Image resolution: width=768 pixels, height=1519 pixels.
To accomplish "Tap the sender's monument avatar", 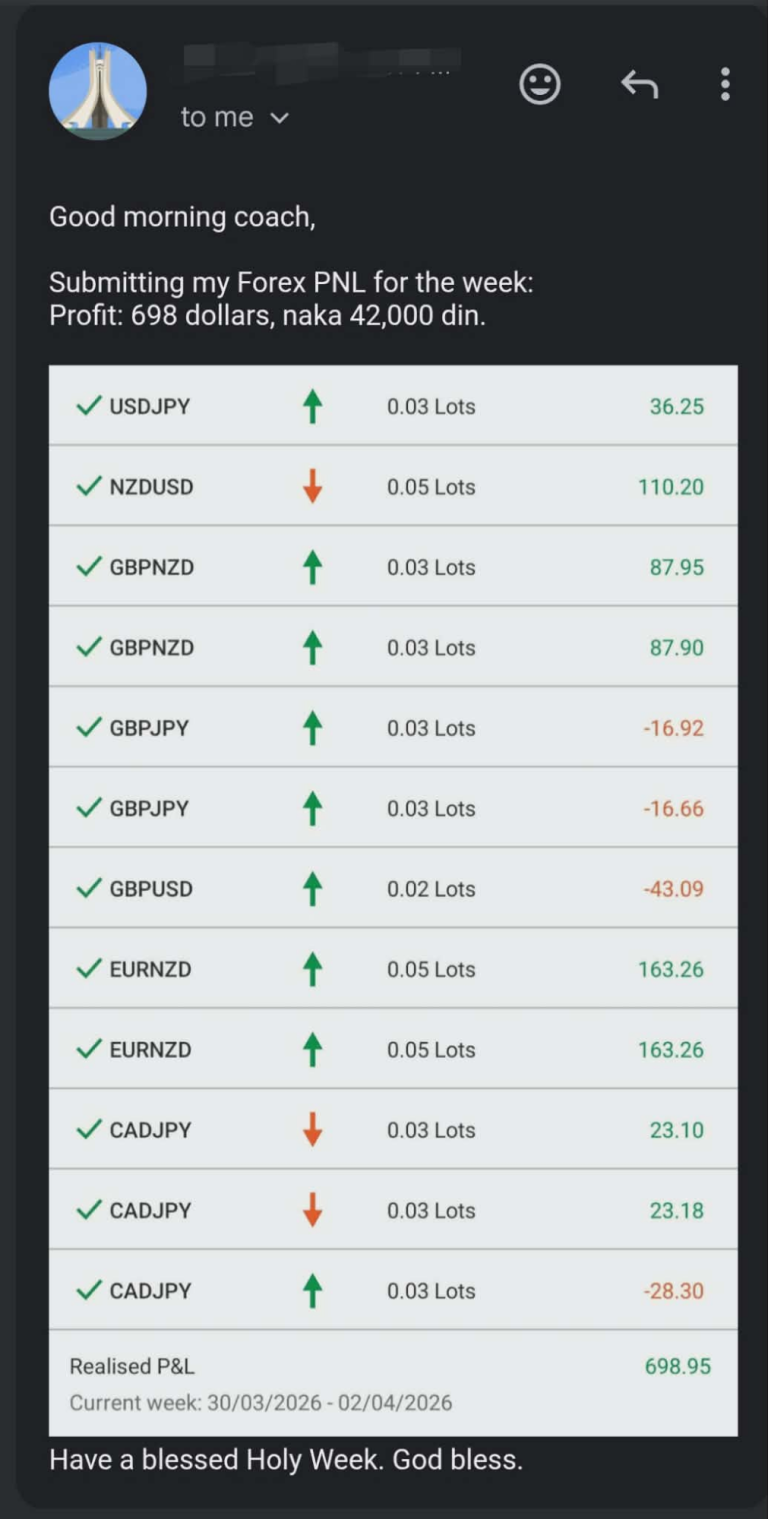I will (98, 91).
